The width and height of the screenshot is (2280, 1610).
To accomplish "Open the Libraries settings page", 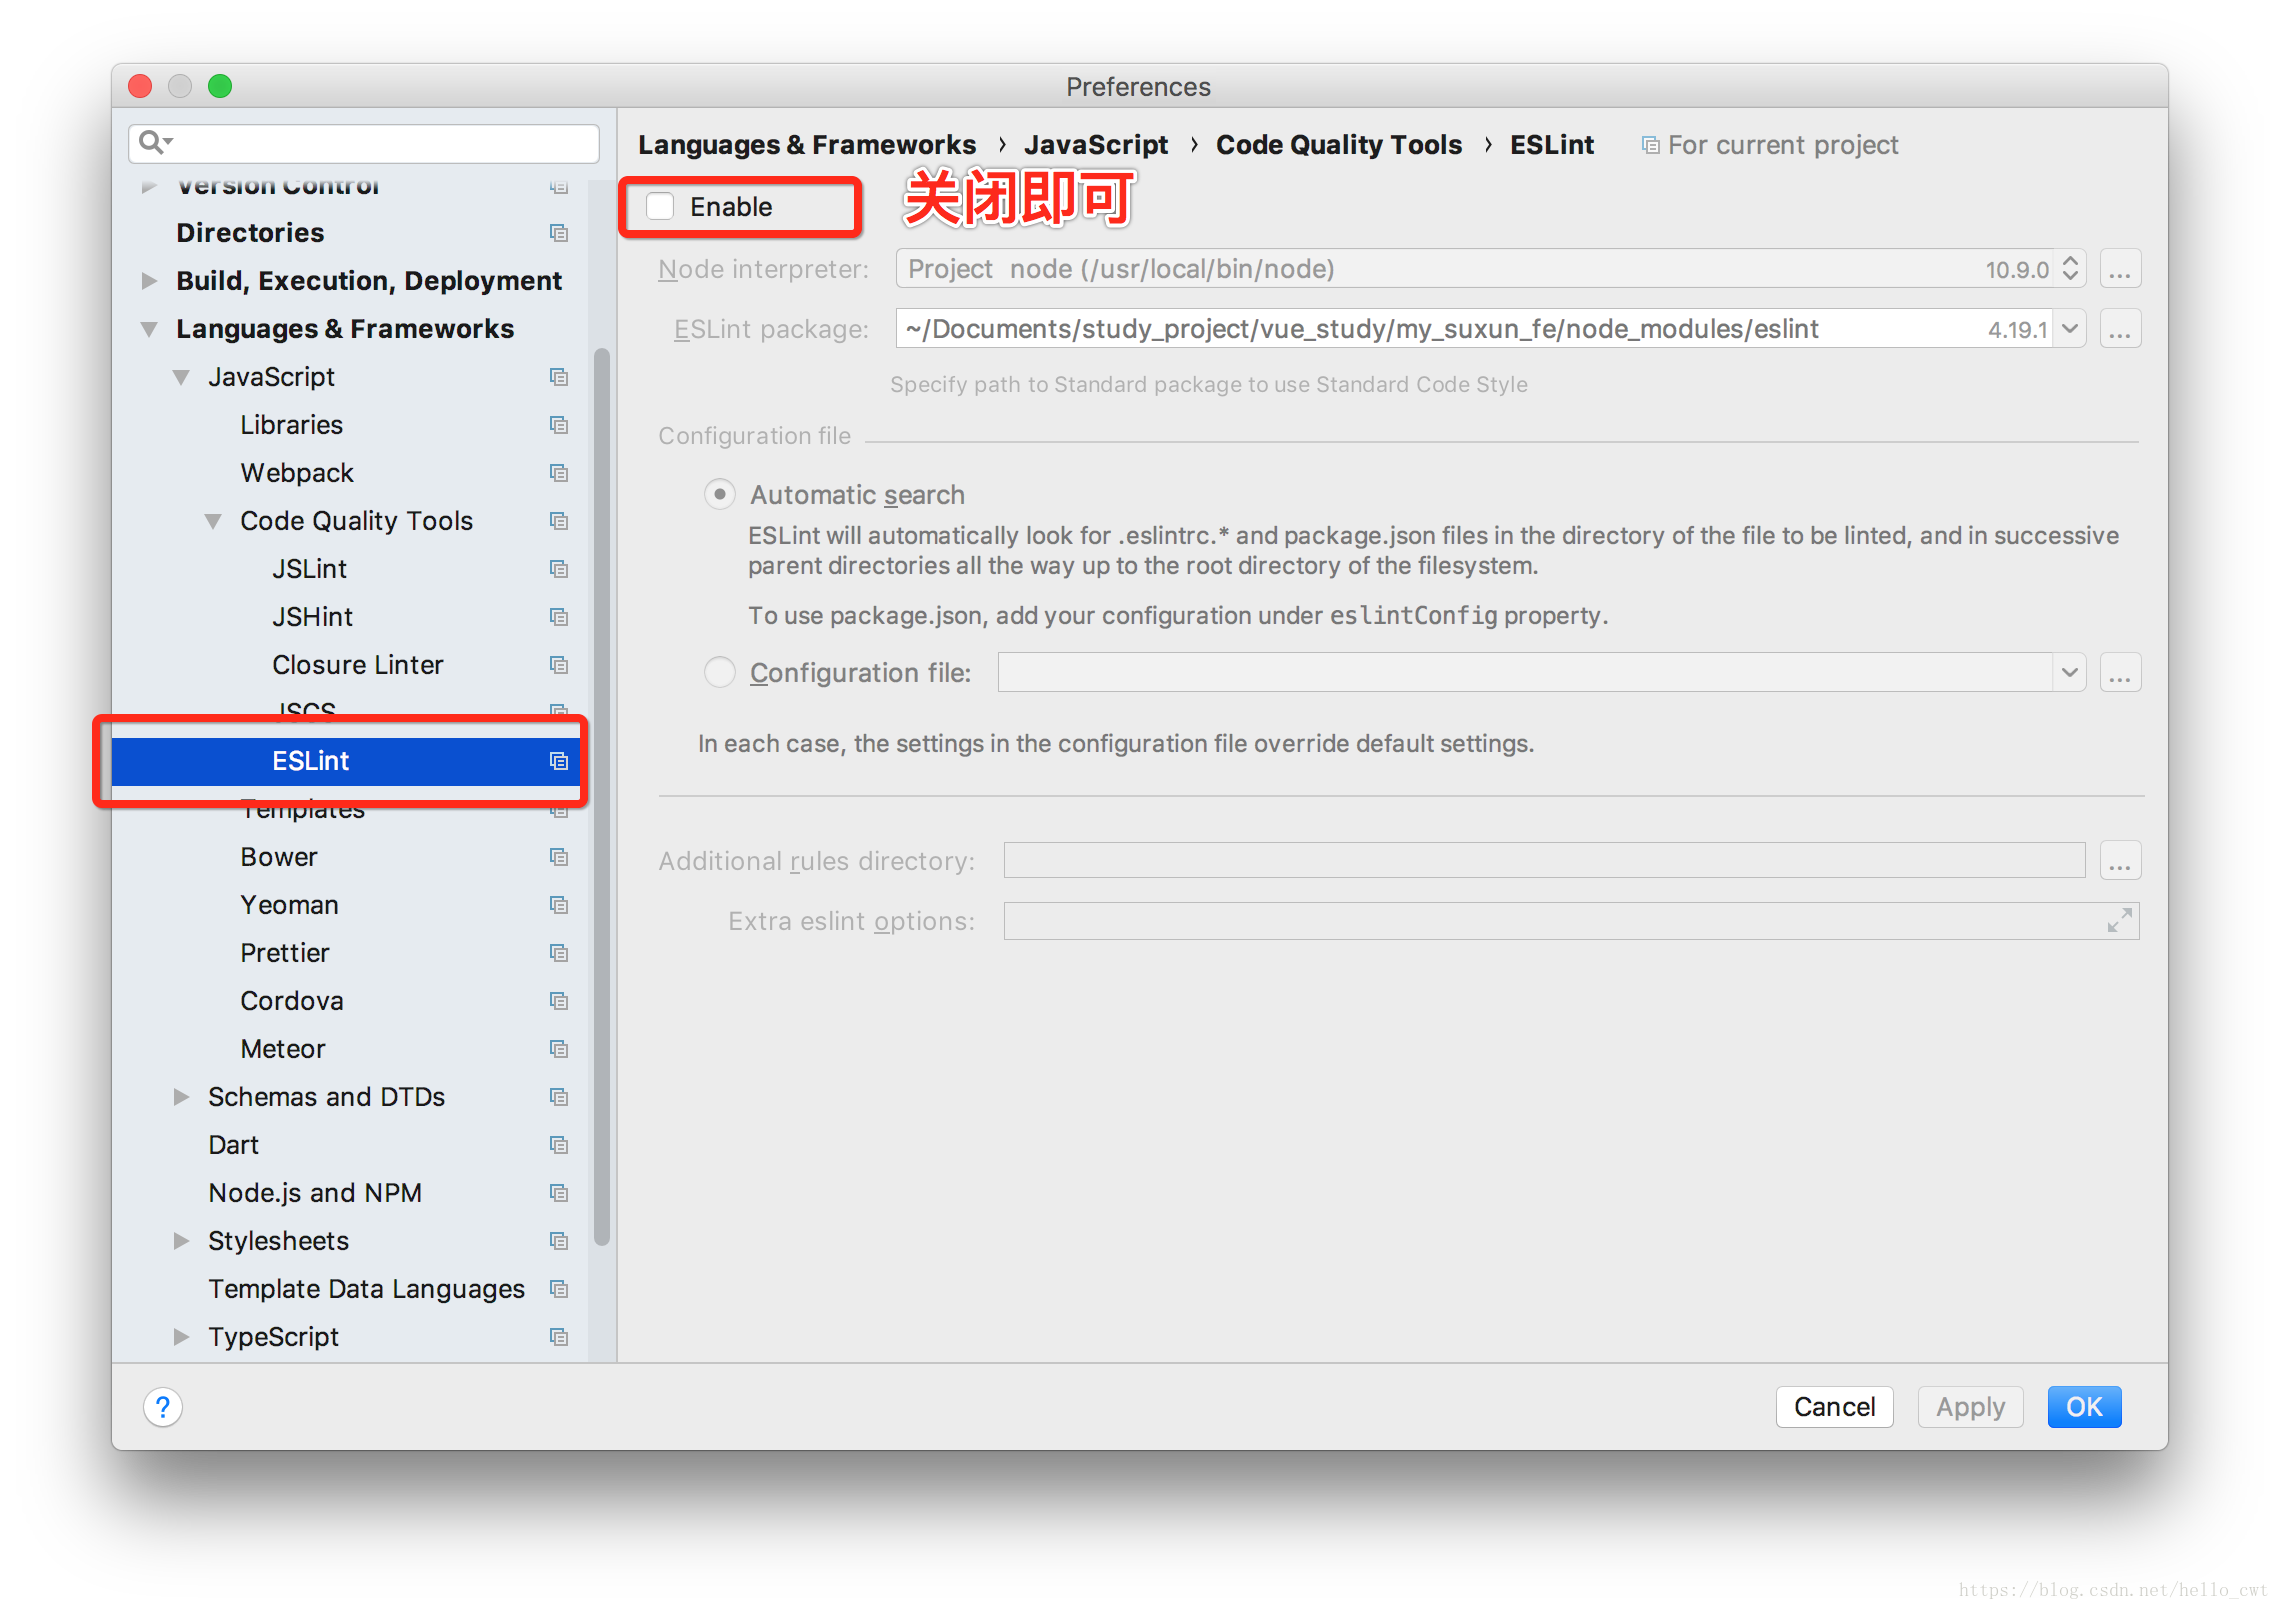I will coord(291,425).
